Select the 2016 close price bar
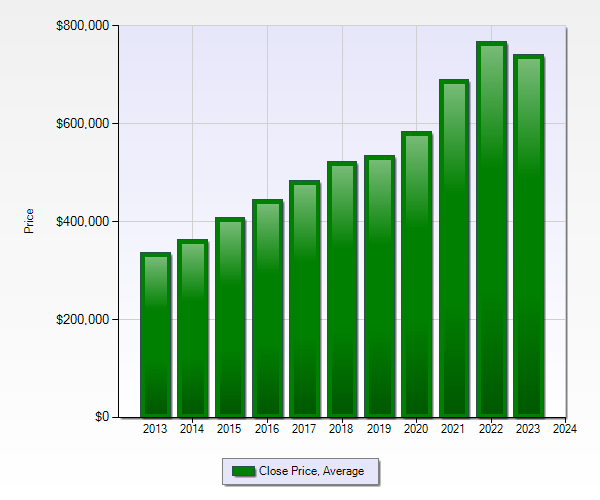This screenshot has height=500, width=600. pyautogui.click(x=267, y=308)
